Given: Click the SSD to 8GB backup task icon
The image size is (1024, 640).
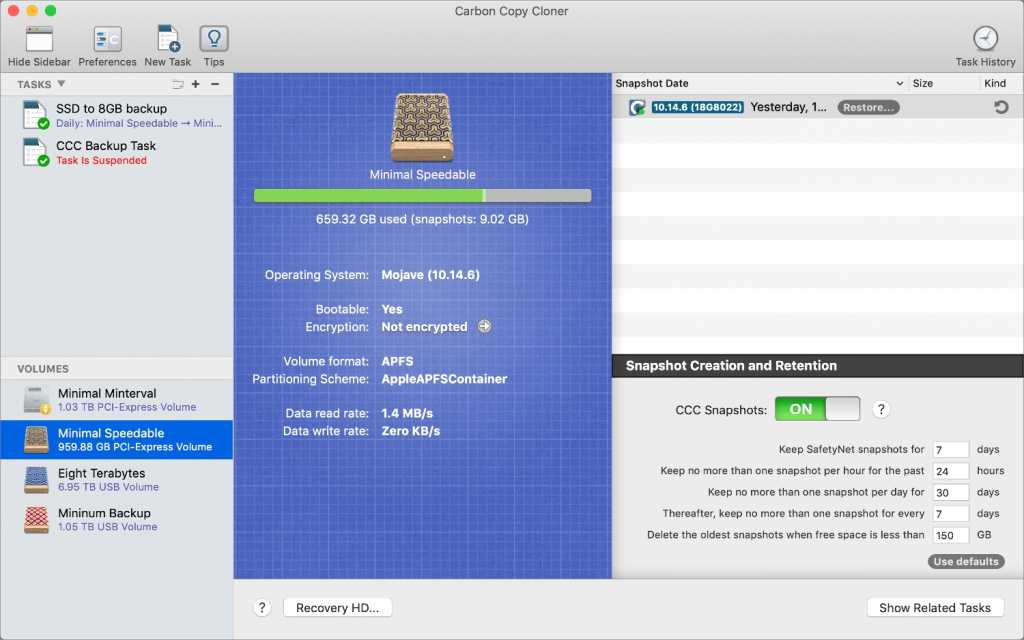Looking at the screenshot, I should coord(35,115).
